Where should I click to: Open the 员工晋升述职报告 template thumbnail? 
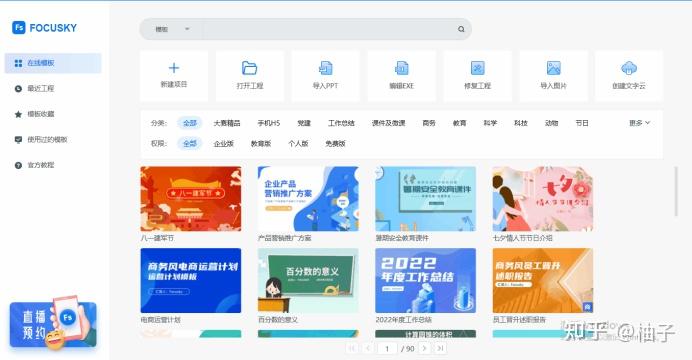pos(543,281)
